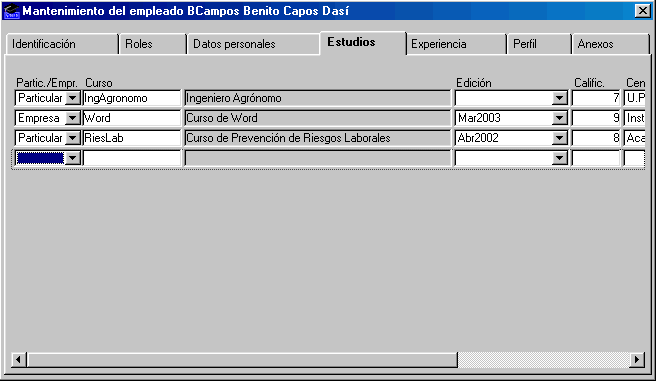656x381 pixels.
Task: Expand Particular dropdown for IngAgronomo row
Action: click(x=73, y=98)
